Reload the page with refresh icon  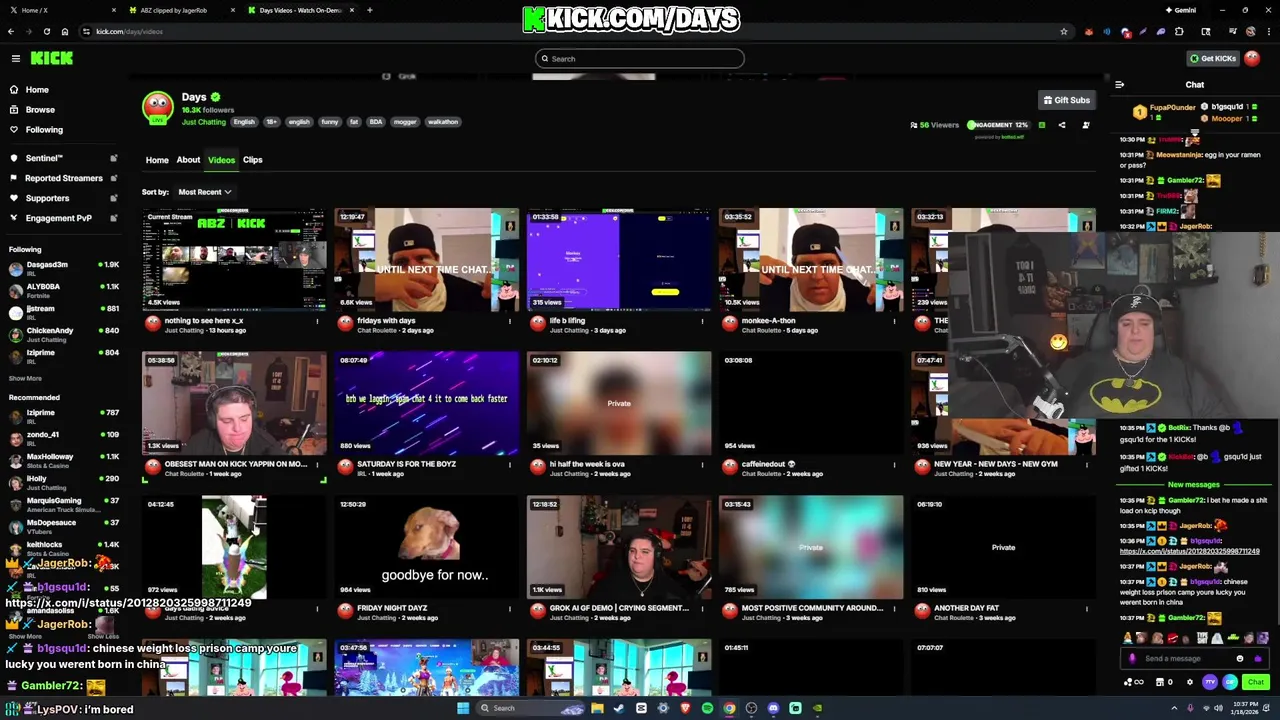tap(47, 32)
